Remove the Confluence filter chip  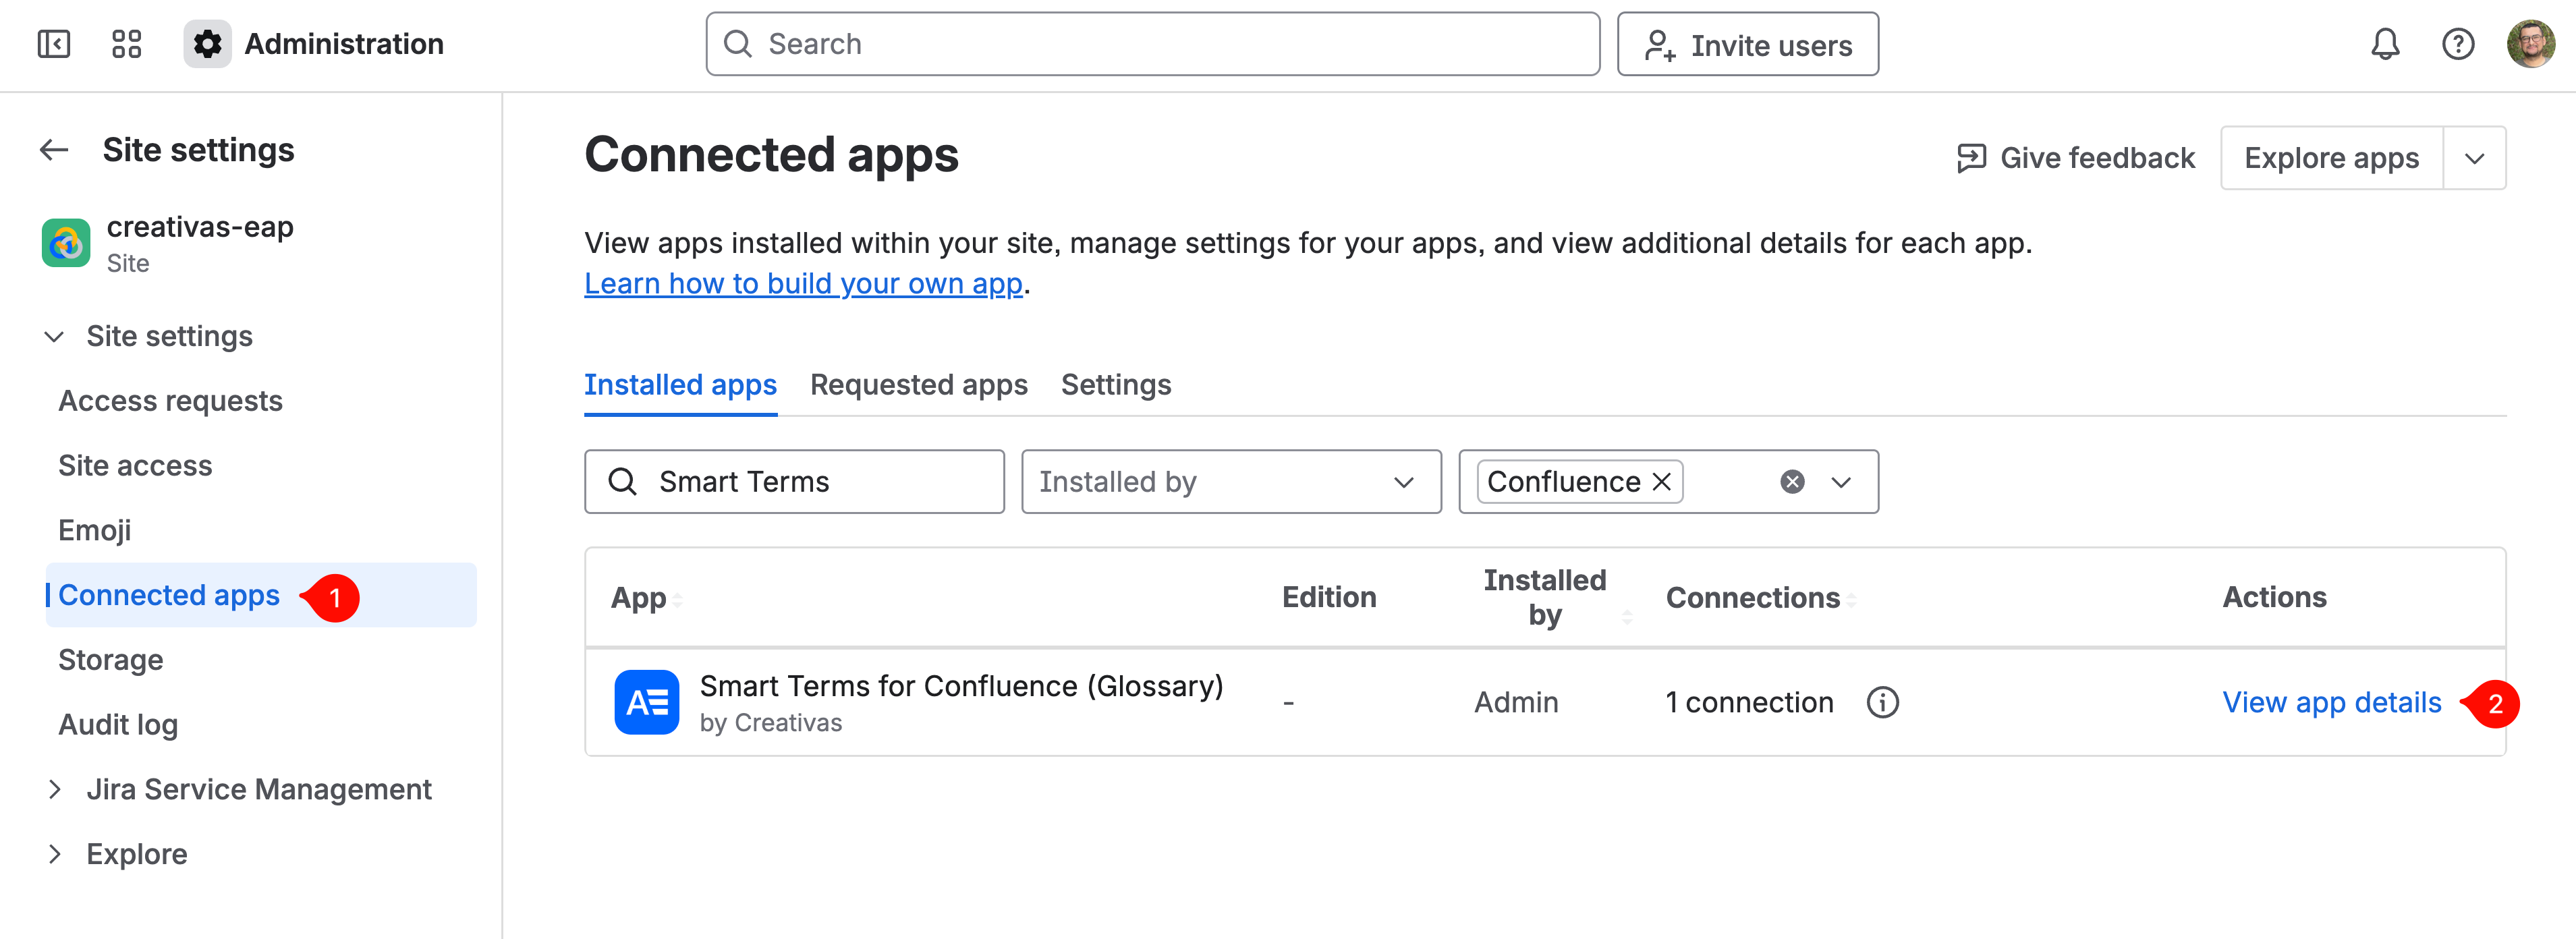1662,482
